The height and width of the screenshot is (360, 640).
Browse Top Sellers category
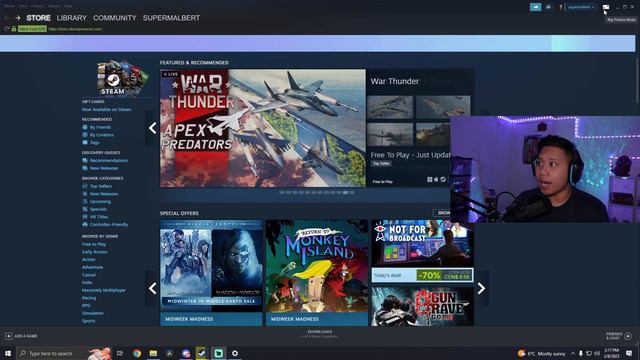pyautogui.click(x=101, y=186)
